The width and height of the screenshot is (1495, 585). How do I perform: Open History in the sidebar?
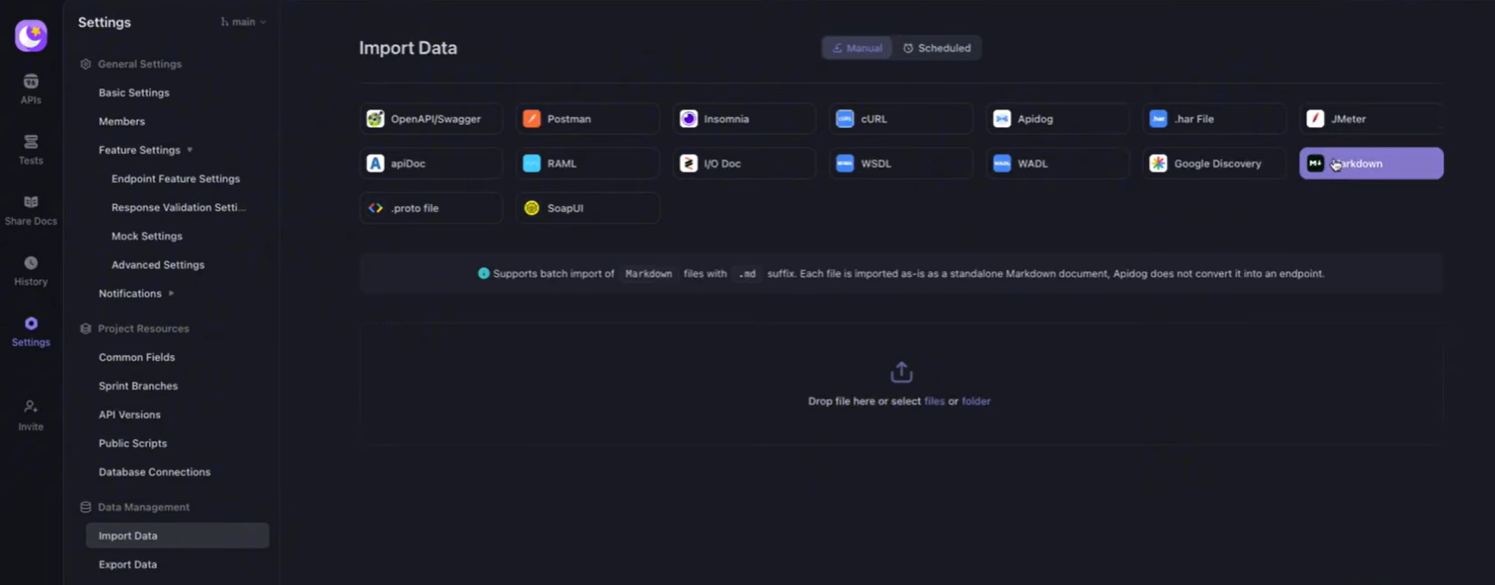point(31,270)
